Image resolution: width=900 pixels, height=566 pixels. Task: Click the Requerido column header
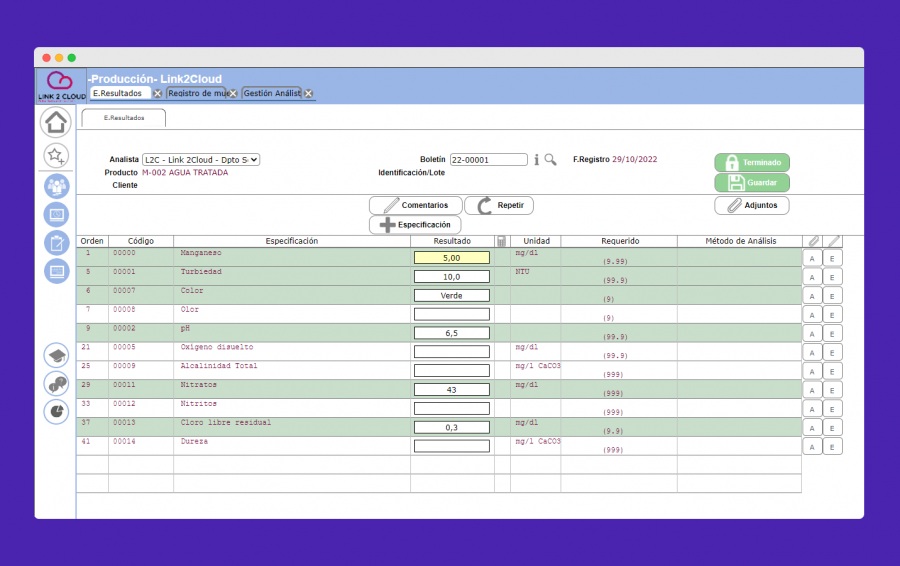click(619, 241)
